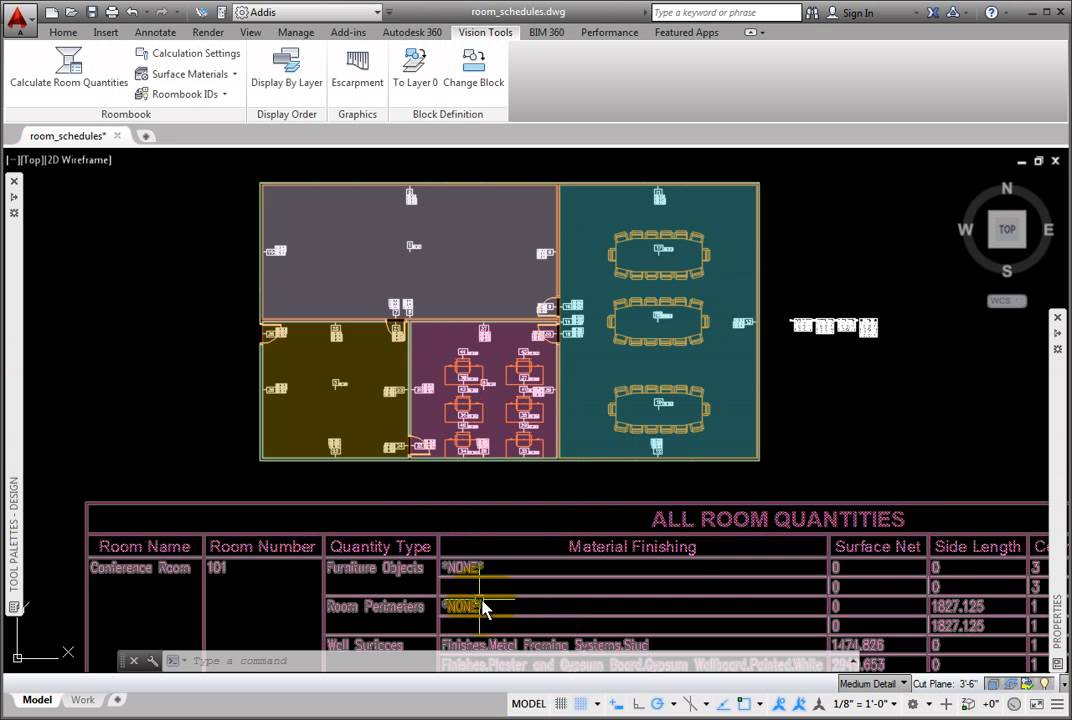Open Calculation Settings in Roombook panel
Viewport: 1072px width, 720px height.
188,53
